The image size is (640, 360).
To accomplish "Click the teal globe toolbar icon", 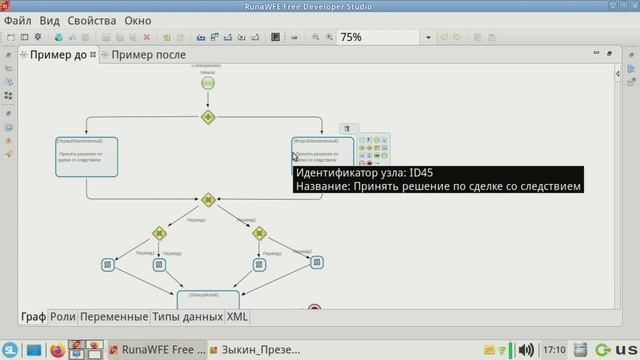I will point(59,37).
